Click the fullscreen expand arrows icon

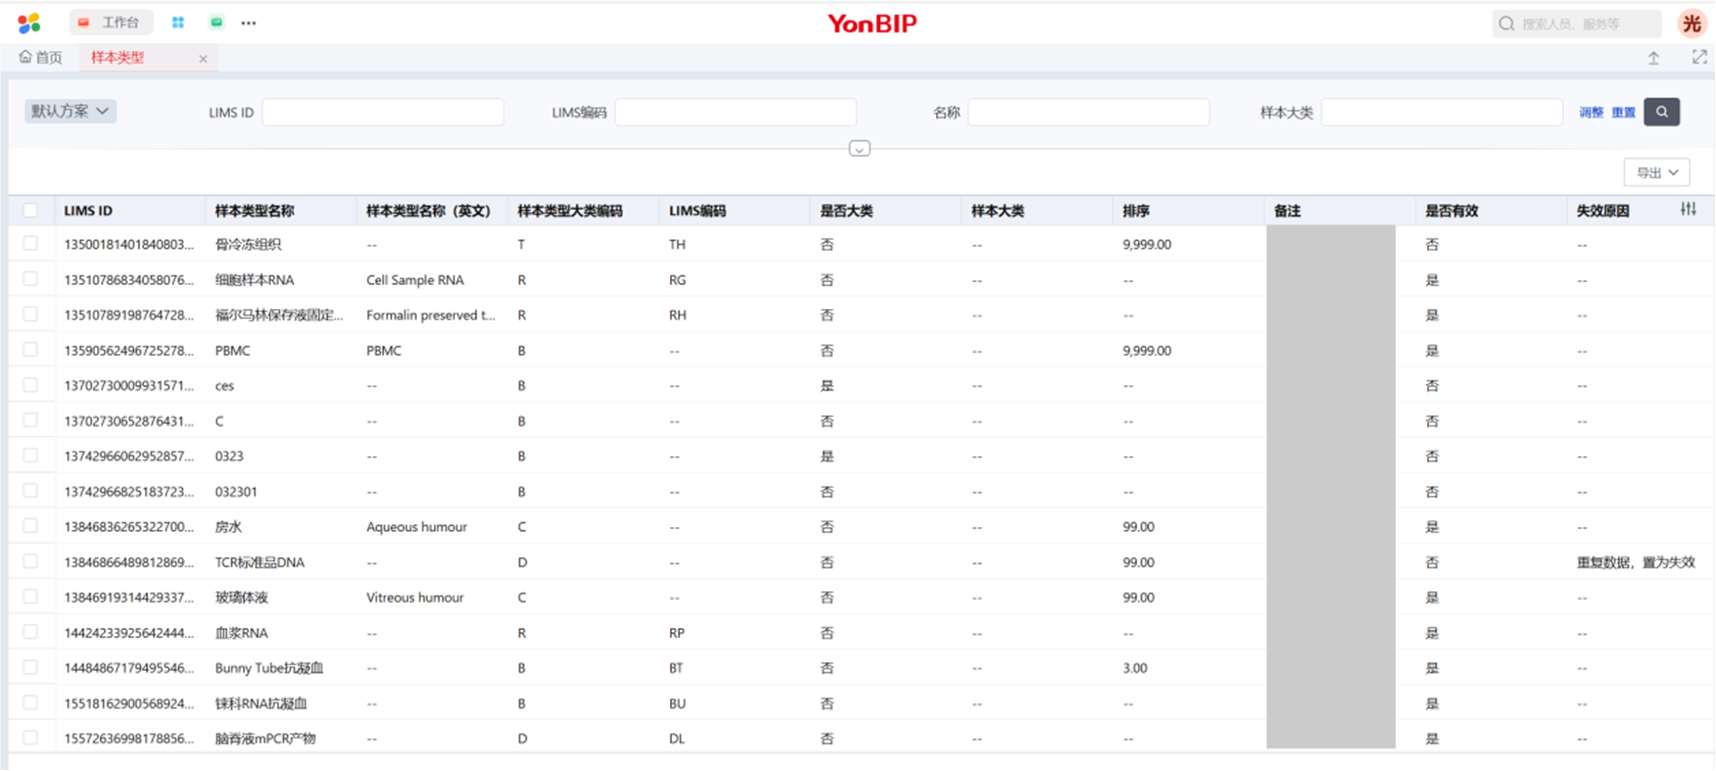tap(1699, 58)
